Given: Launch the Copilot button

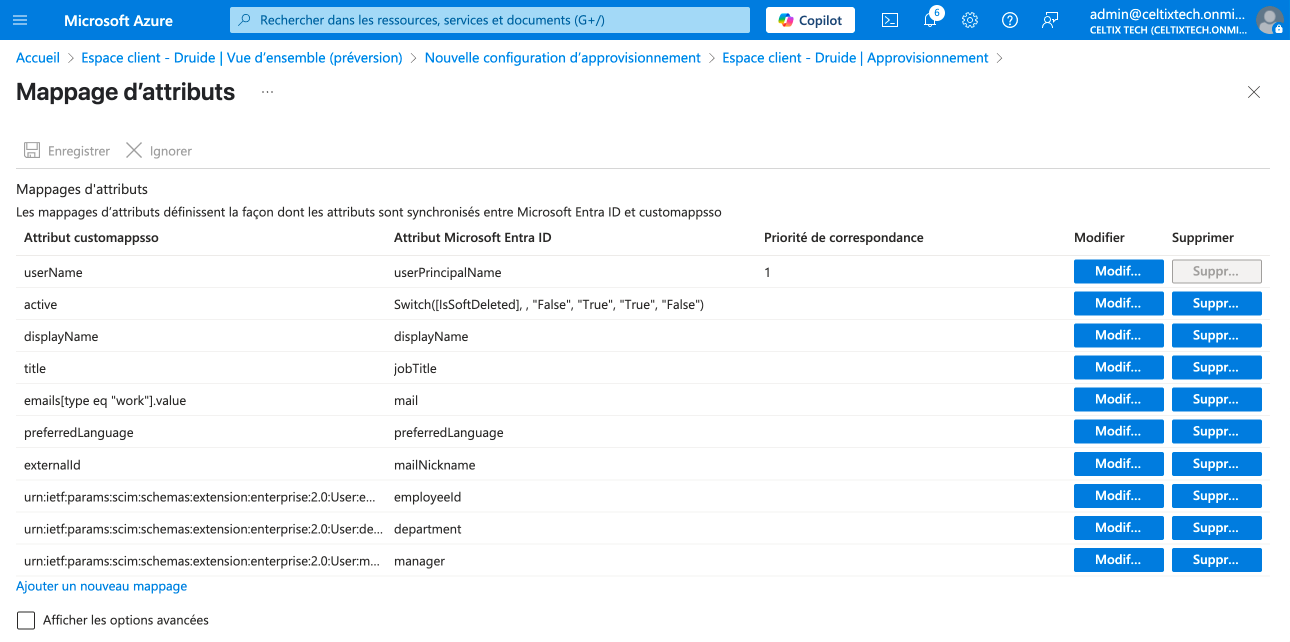Looking at the screenshot, I should point(810,20).
